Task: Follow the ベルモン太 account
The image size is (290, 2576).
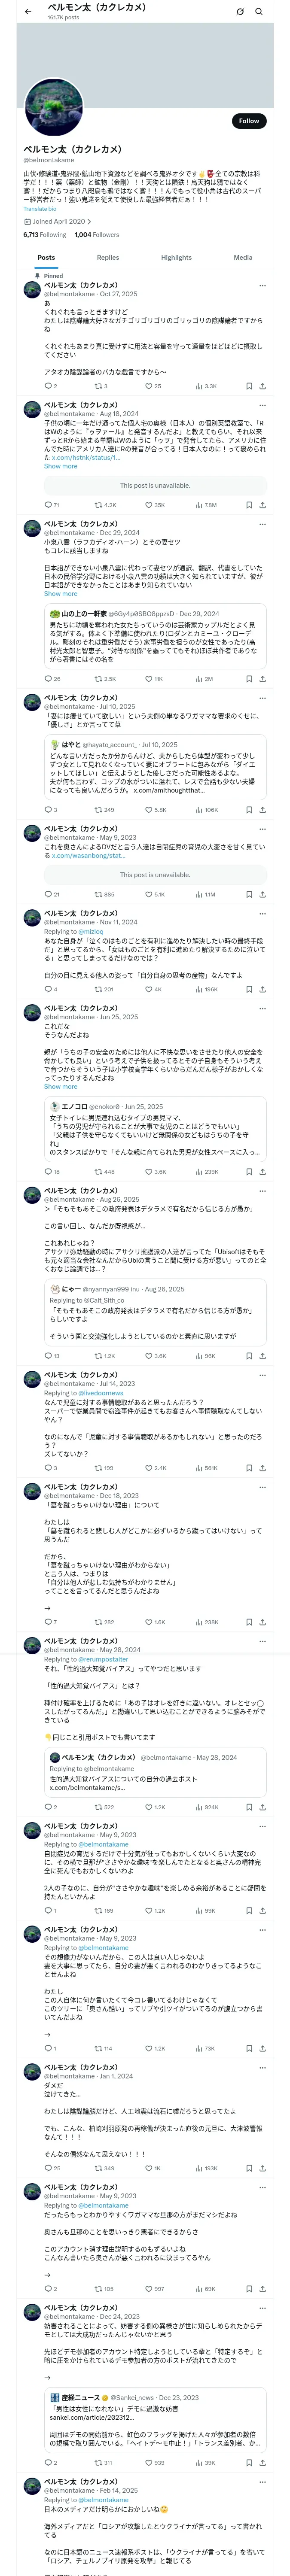Action: pos(249,121)
